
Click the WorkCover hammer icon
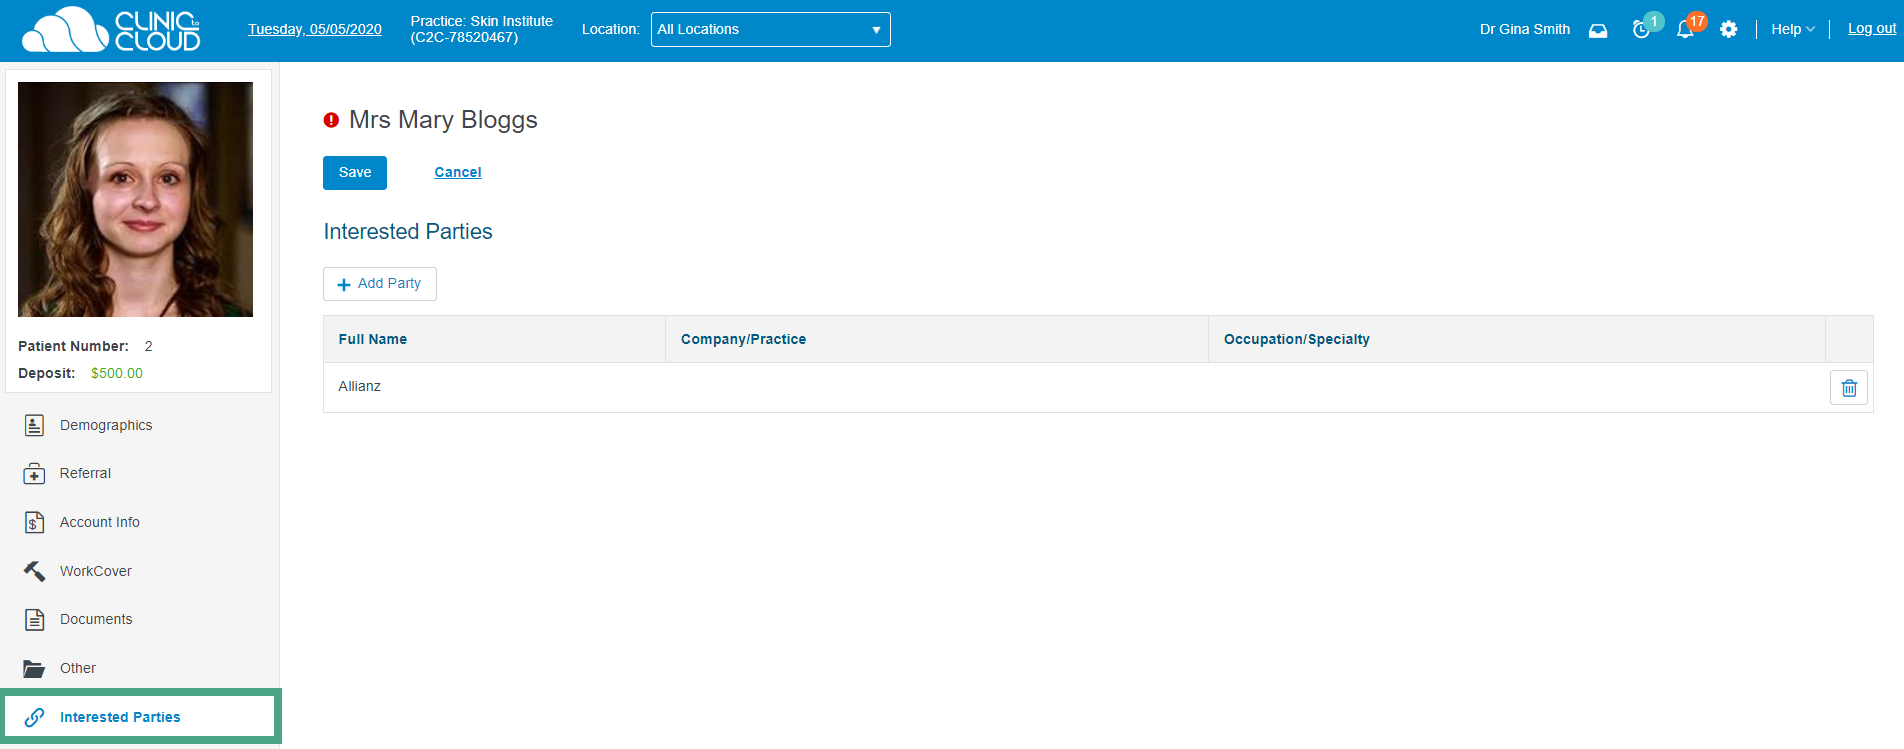click(34, 571)
